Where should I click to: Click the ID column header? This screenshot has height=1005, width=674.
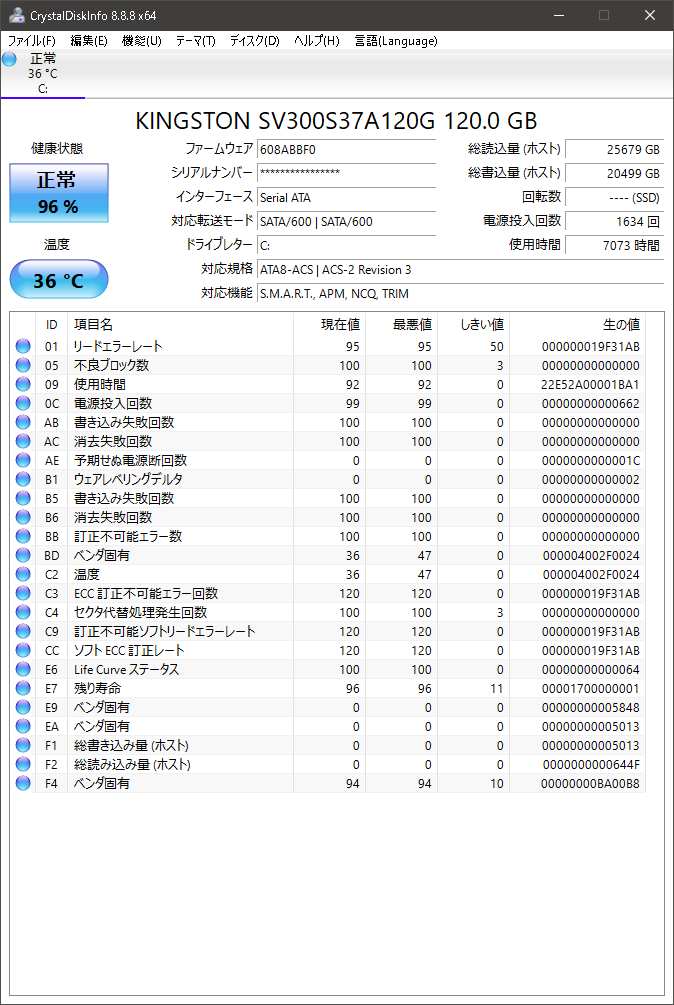pos(51,325)
